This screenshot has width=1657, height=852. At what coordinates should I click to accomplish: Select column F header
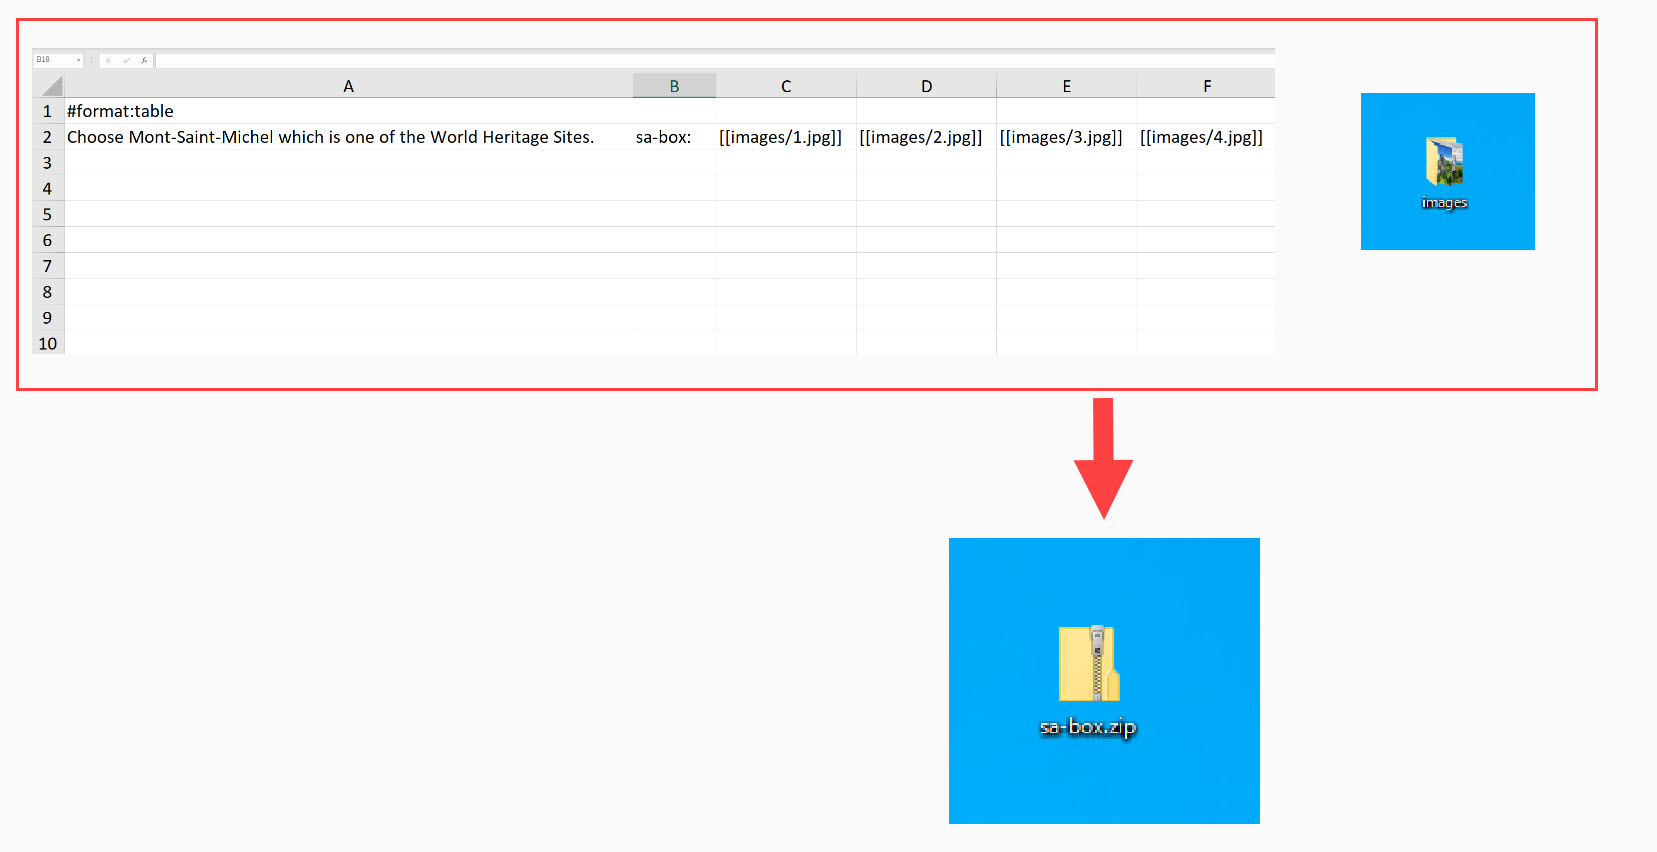[1206, 86]
